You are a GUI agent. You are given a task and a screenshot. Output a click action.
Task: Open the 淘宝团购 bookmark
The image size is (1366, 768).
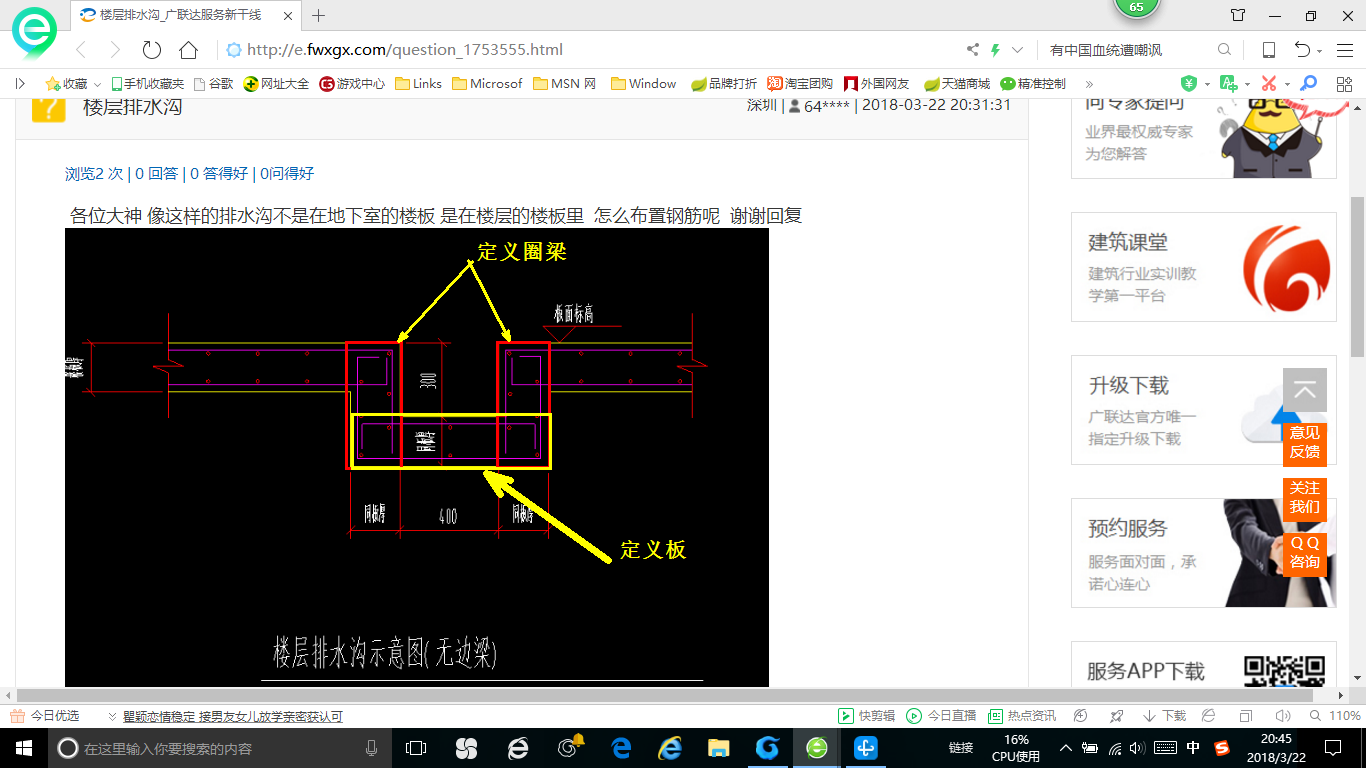click(x=800, y=84)
